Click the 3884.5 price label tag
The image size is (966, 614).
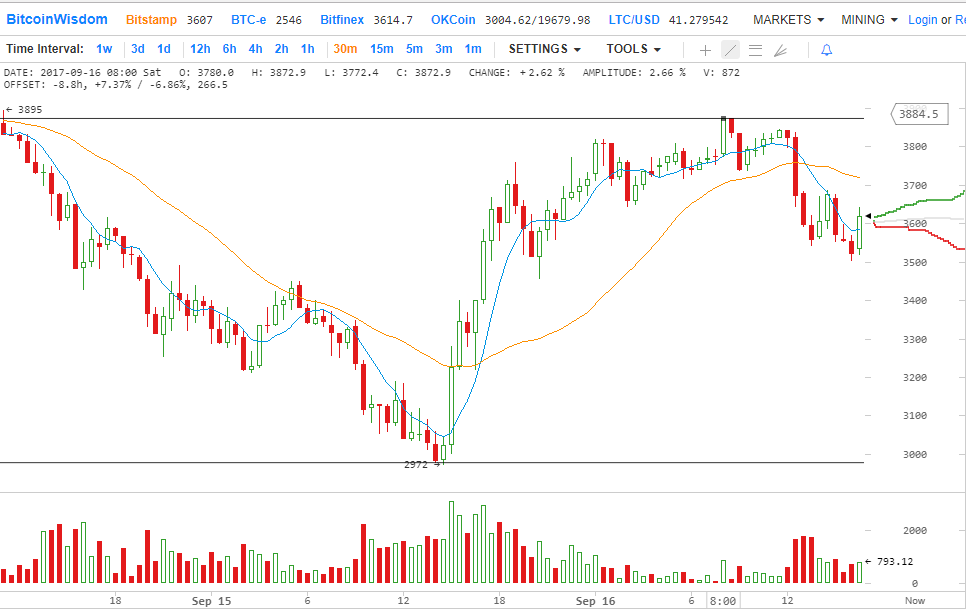tap(917, 115)
